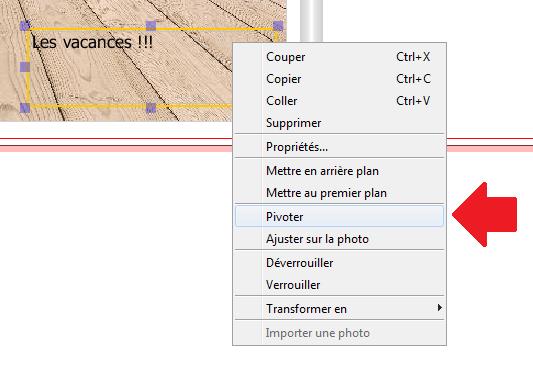Click the Les vacances !!! text box
533x377 pixels.
pos(92,42)
